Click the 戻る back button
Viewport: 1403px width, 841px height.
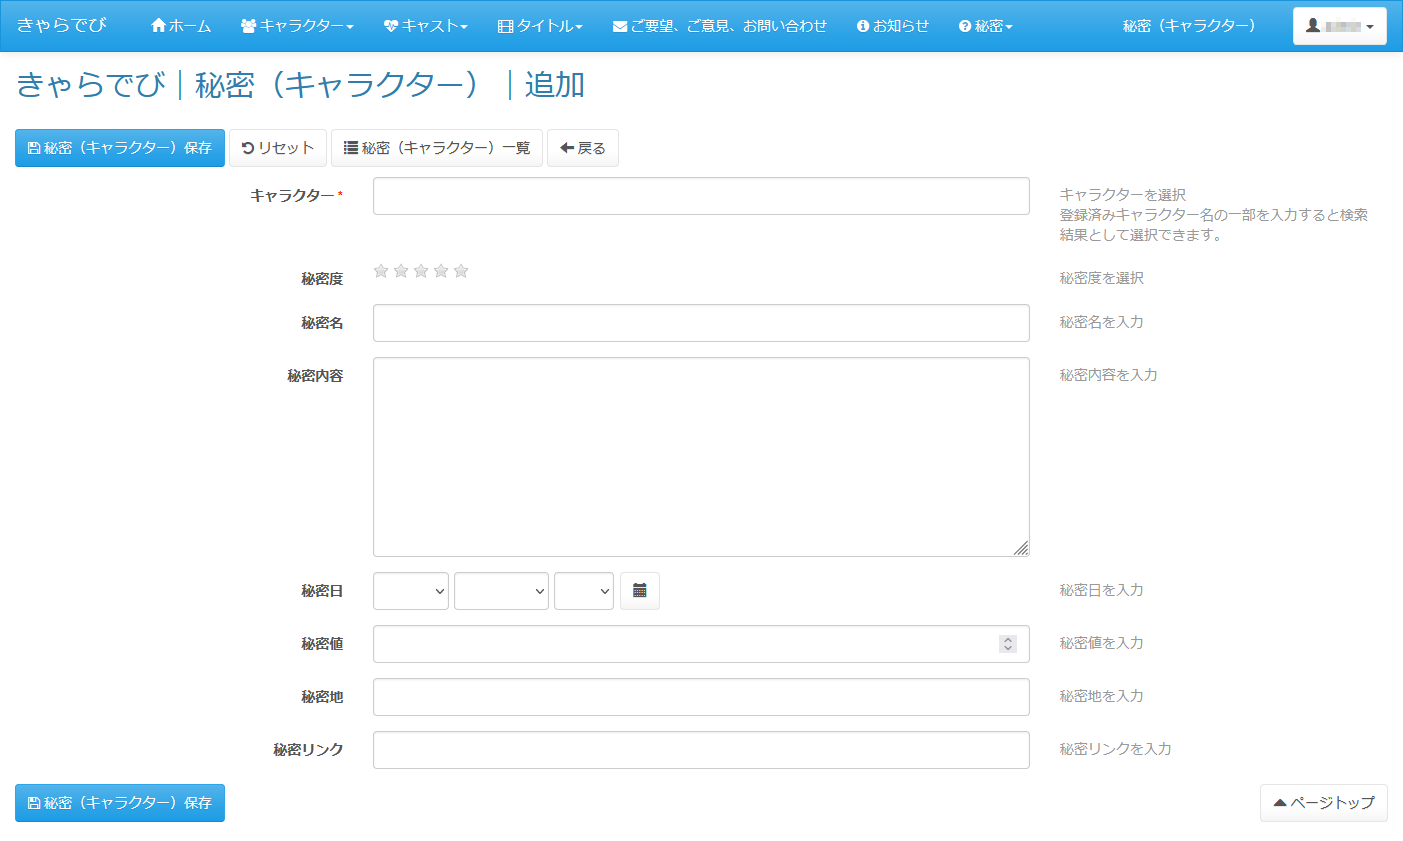pyautogui.click(x=583, y=148)
